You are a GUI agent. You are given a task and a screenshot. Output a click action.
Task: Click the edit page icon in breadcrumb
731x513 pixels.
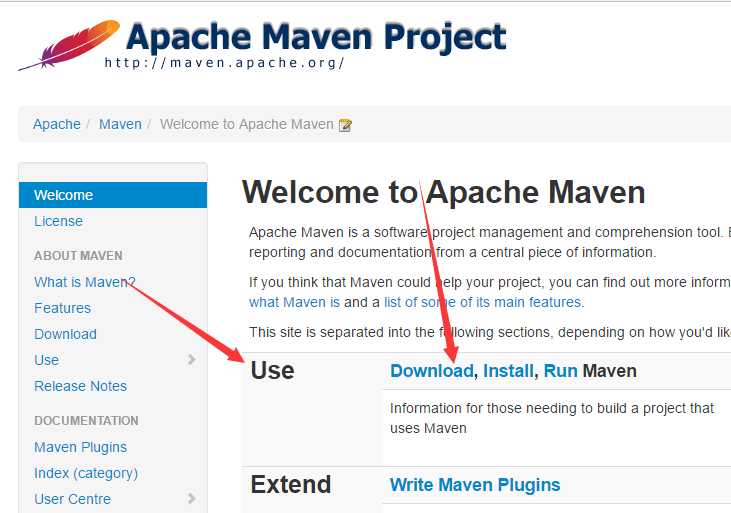pyautogui.click(x=345, y=125)
